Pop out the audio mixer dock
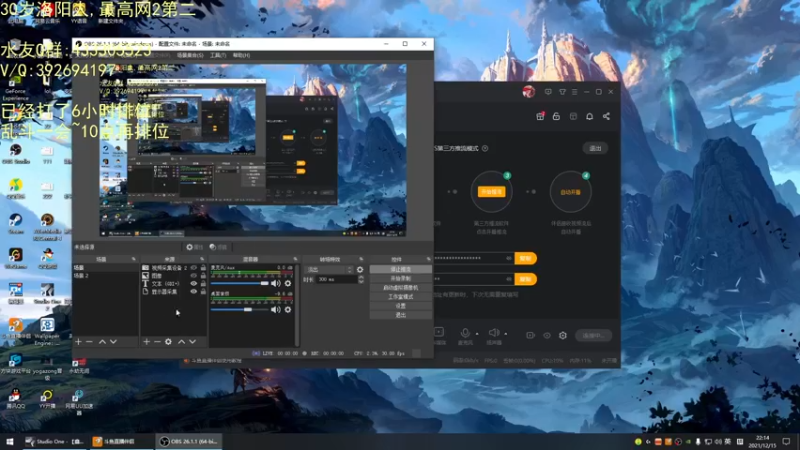This screenshot has width=800, height=450. click(x=295, y=259)
